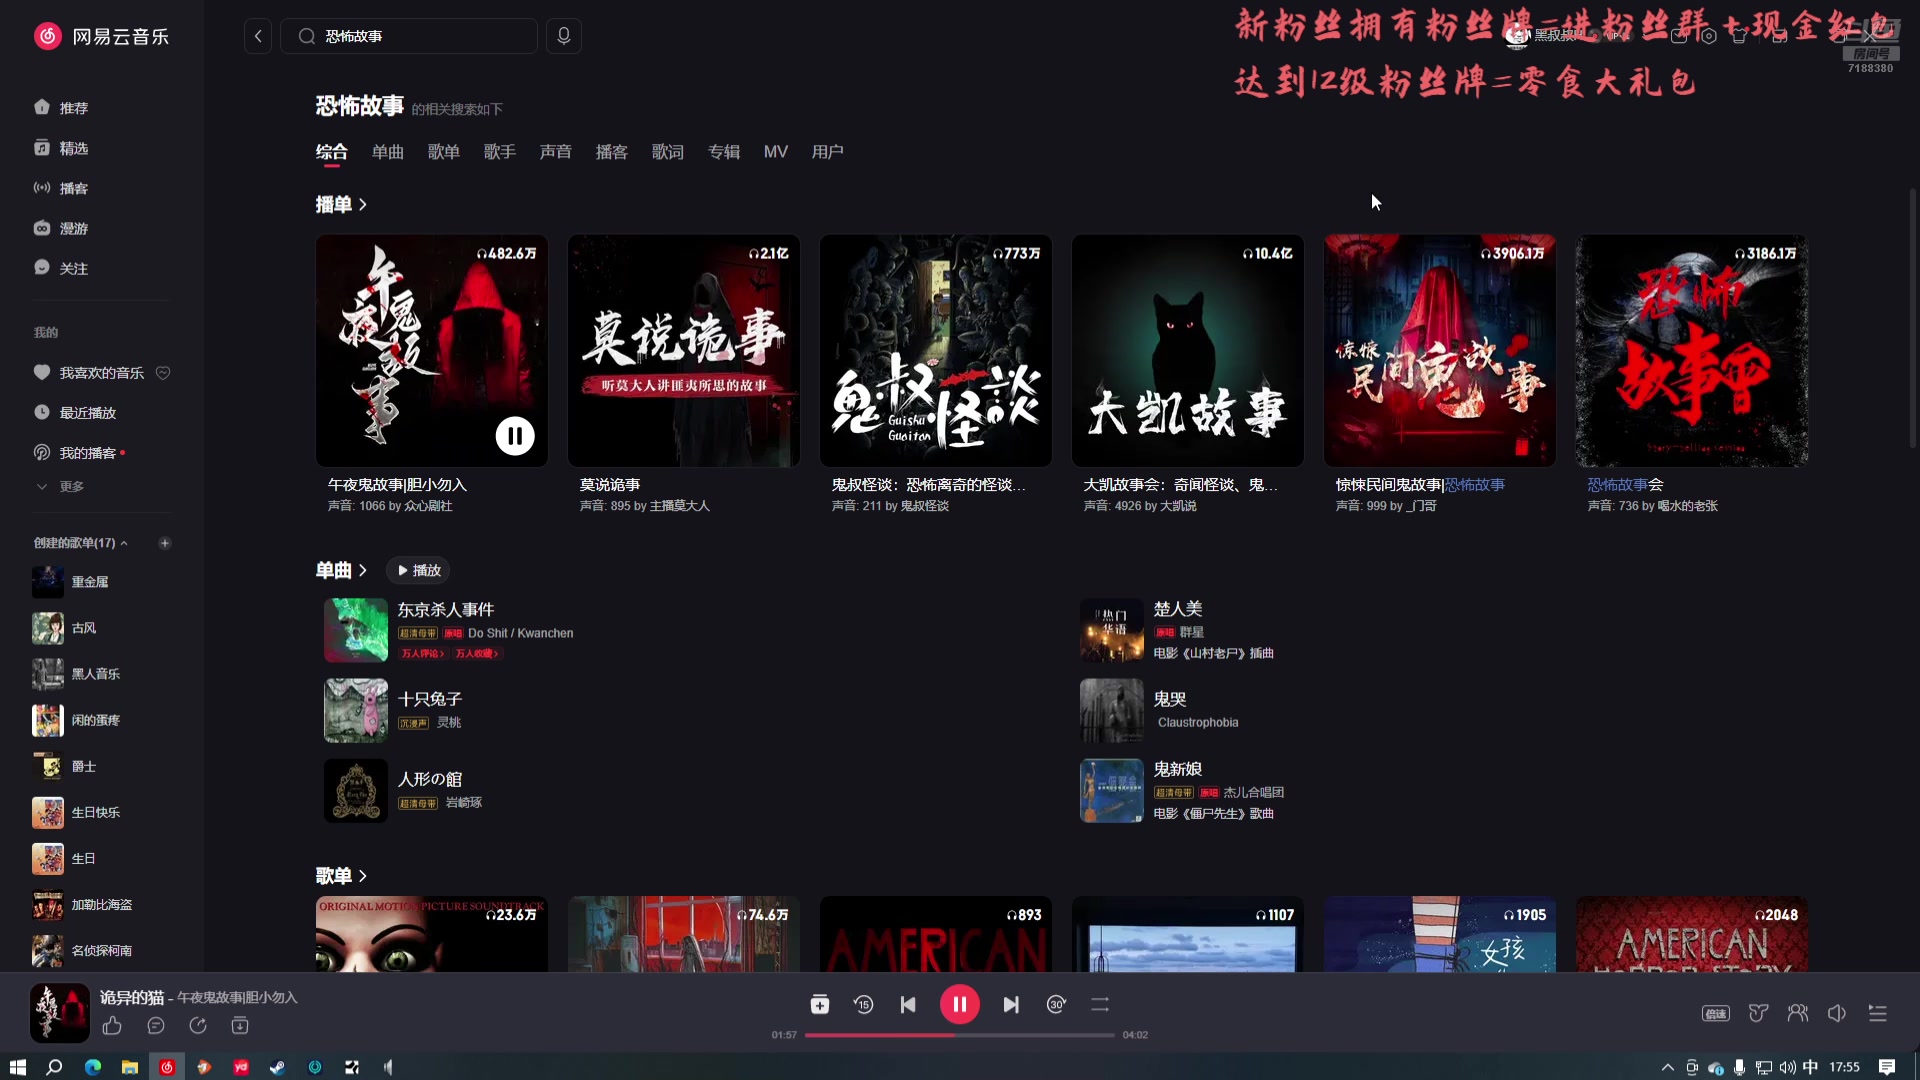Fast forward 30 seconds
This screenshot has width=1920, height=1080.
tap(1056, 1005)
